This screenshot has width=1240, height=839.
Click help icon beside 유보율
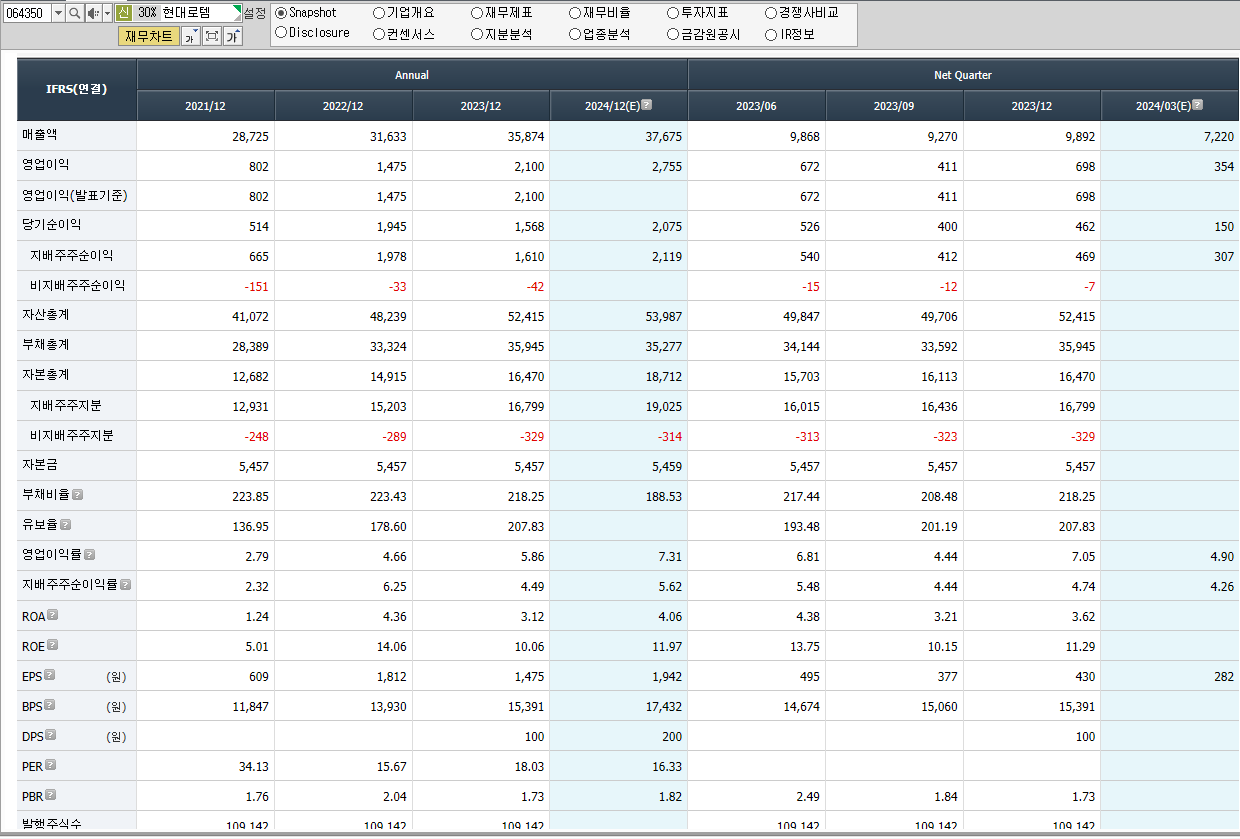(x=65, y=524)
